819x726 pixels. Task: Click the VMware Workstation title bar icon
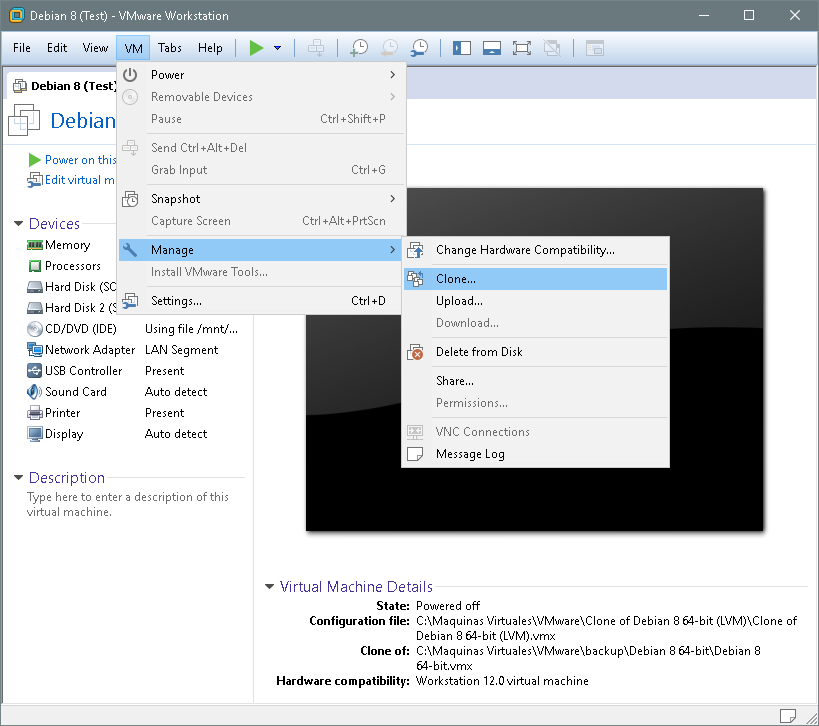17,16
